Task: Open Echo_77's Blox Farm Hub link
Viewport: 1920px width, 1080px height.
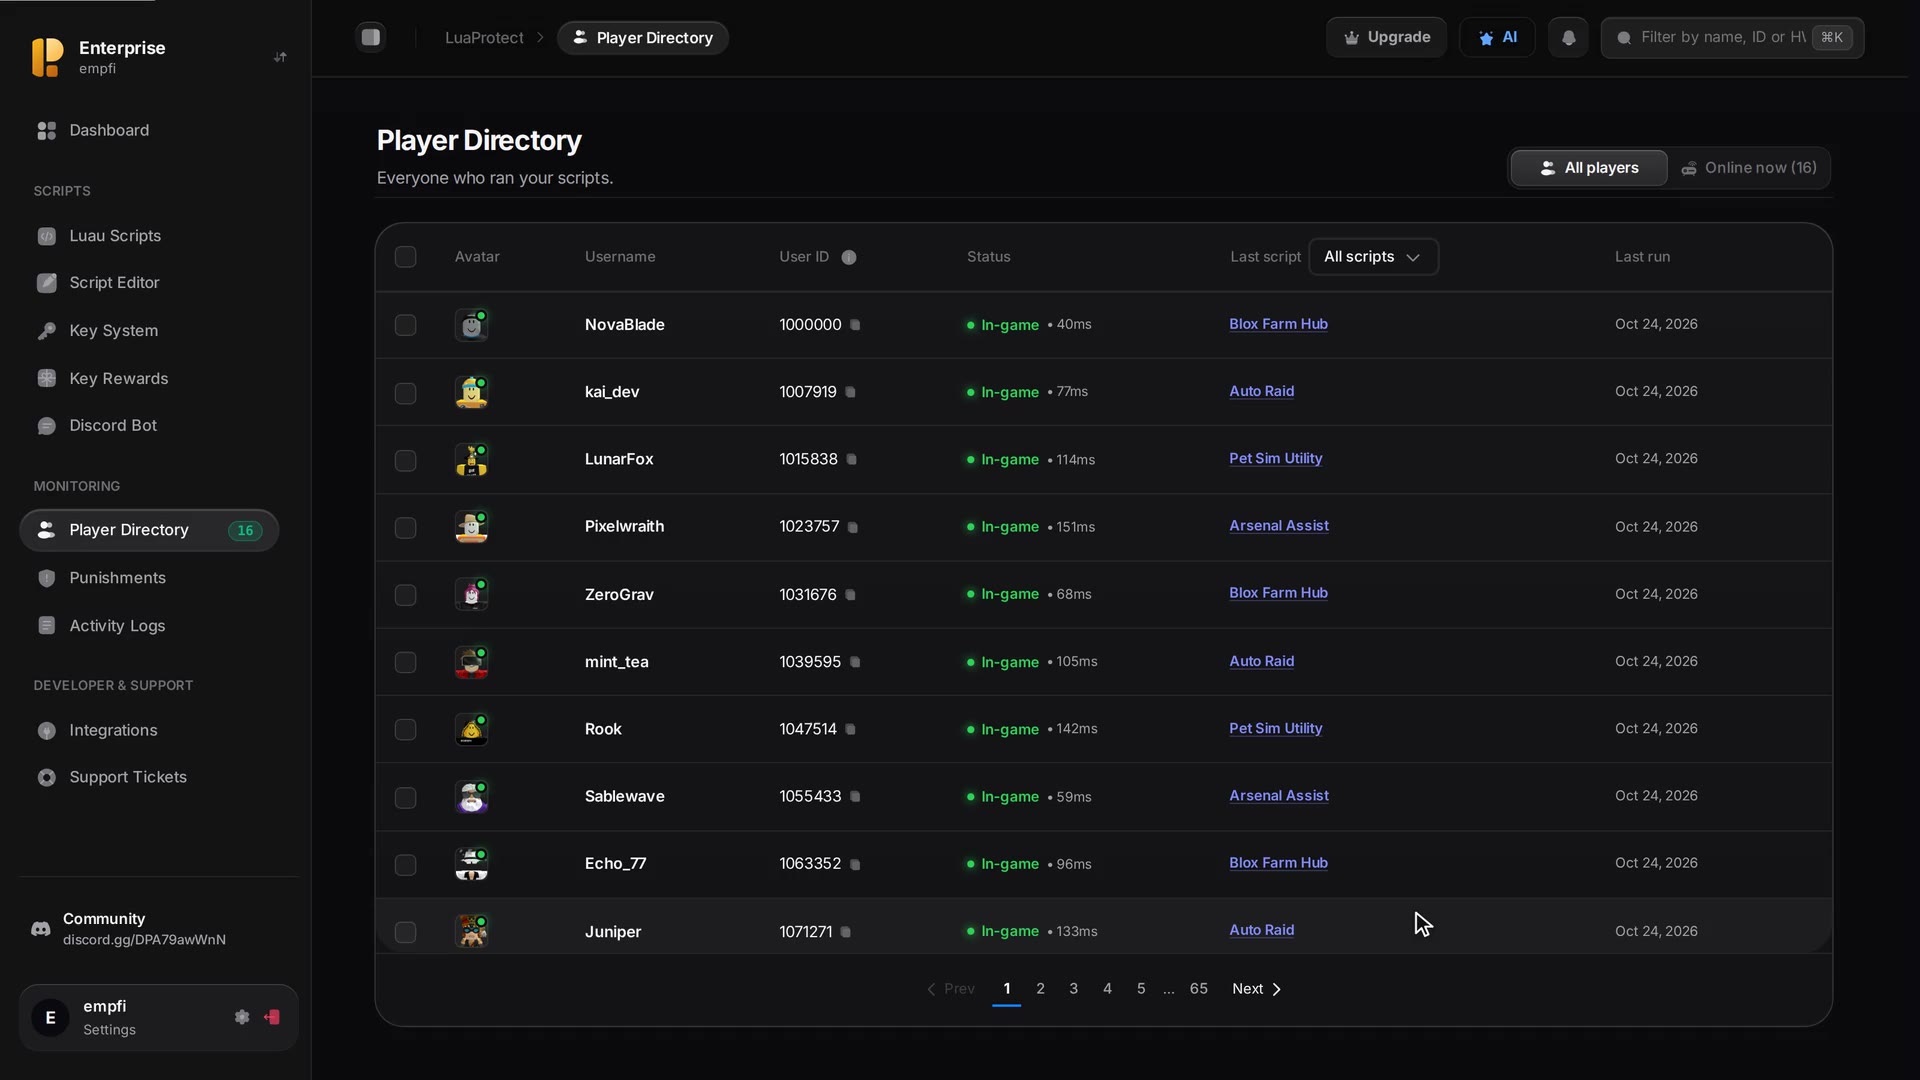Action: pos(1278,863)
